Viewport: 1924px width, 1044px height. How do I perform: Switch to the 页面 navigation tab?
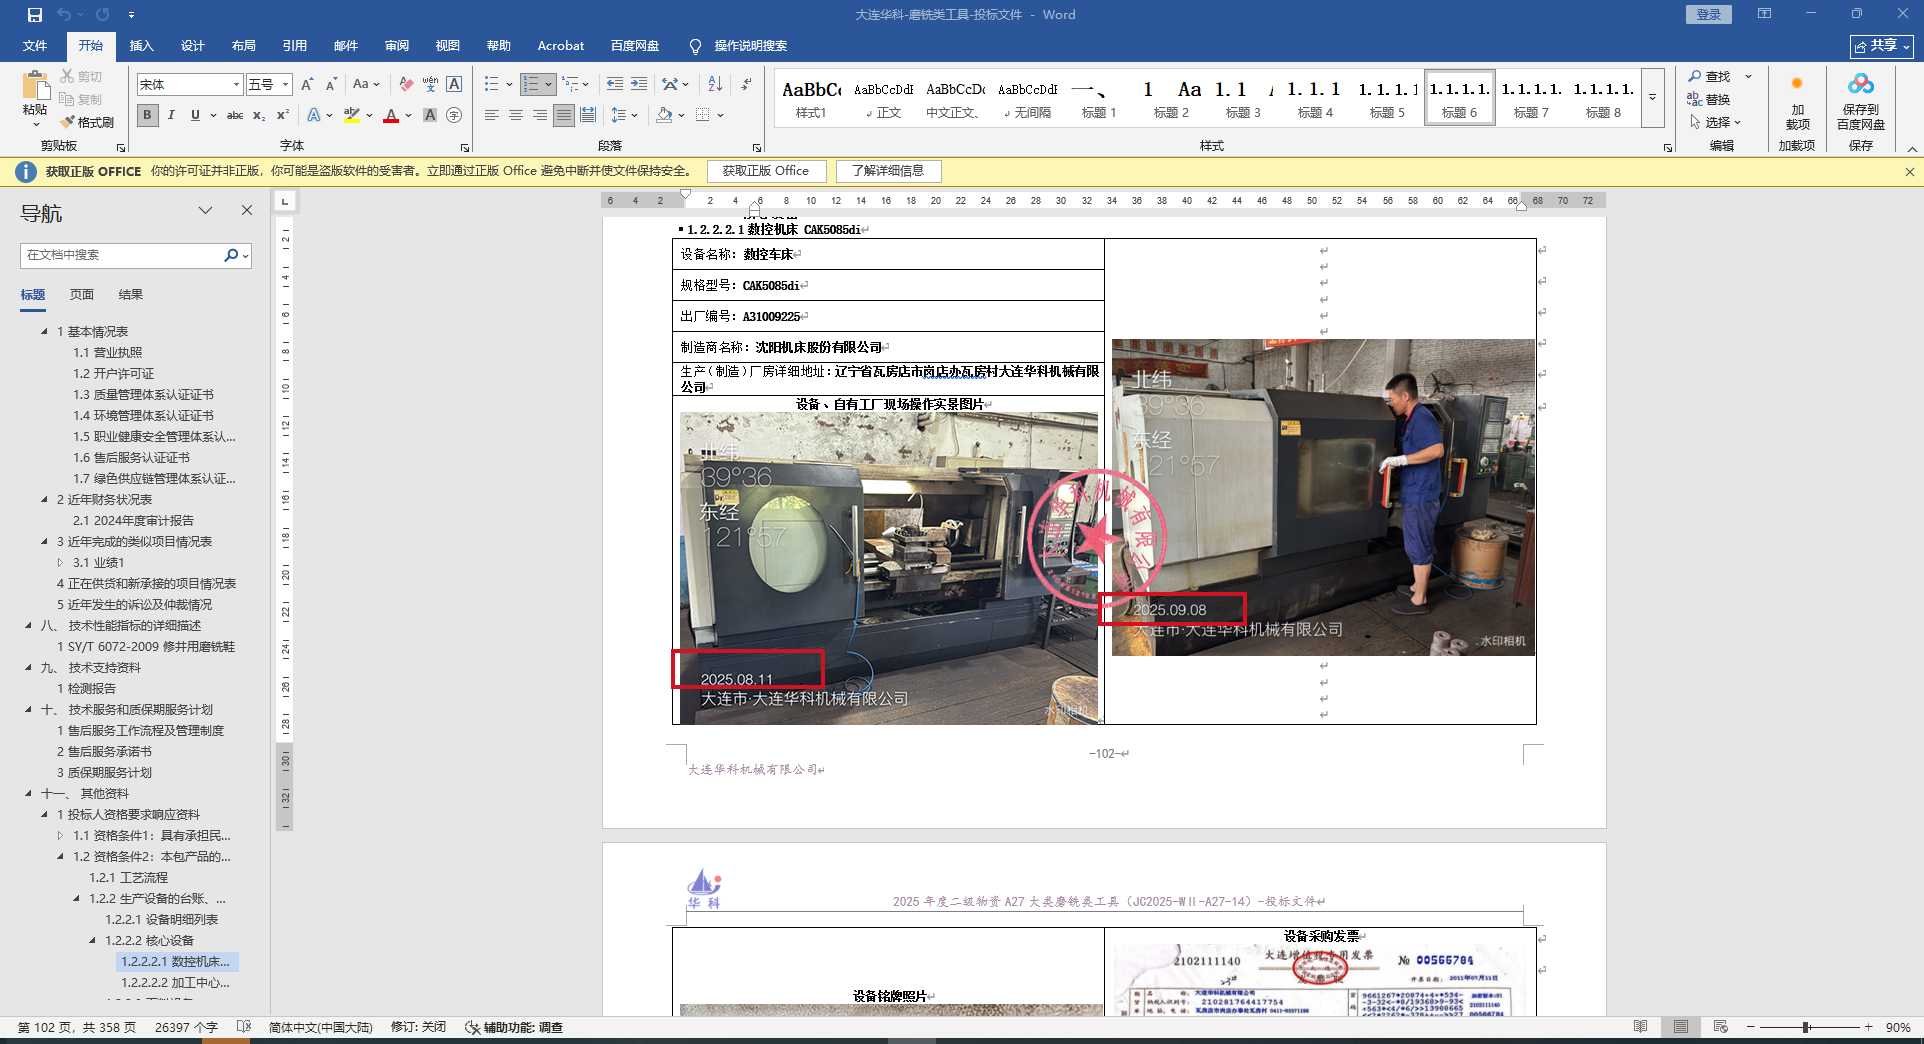82,294
